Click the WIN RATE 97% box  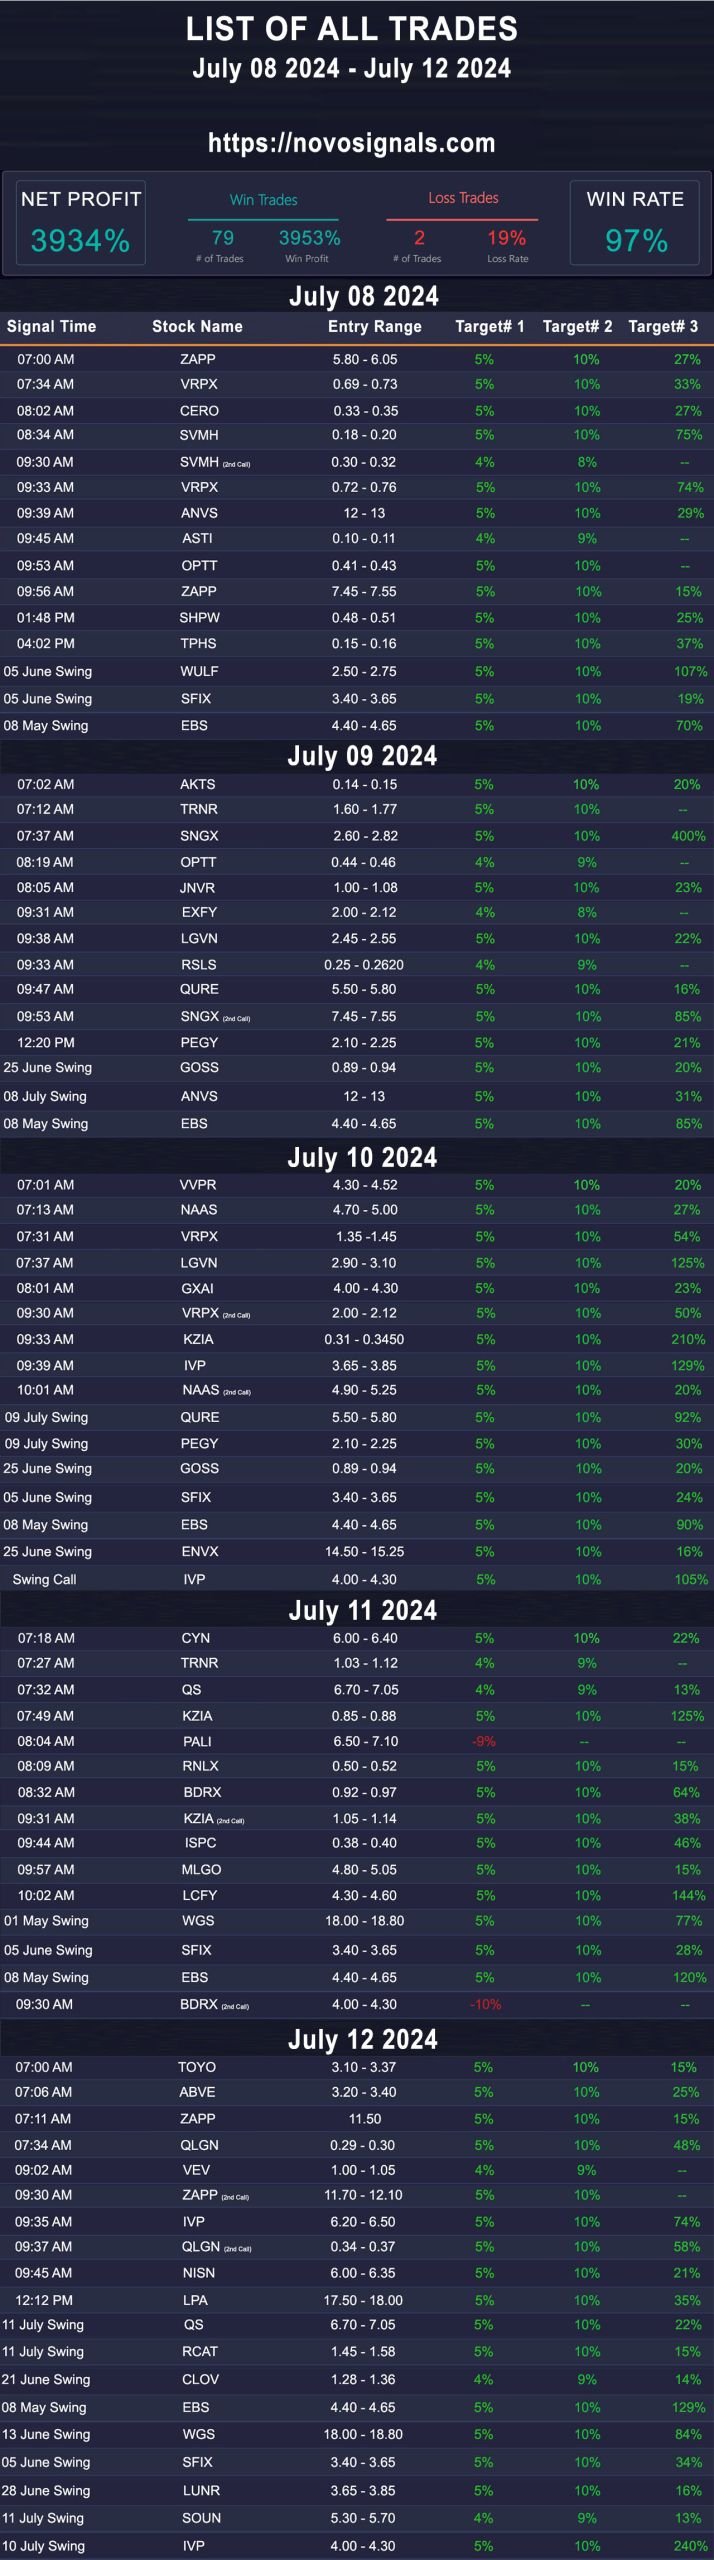coord(635,223)
